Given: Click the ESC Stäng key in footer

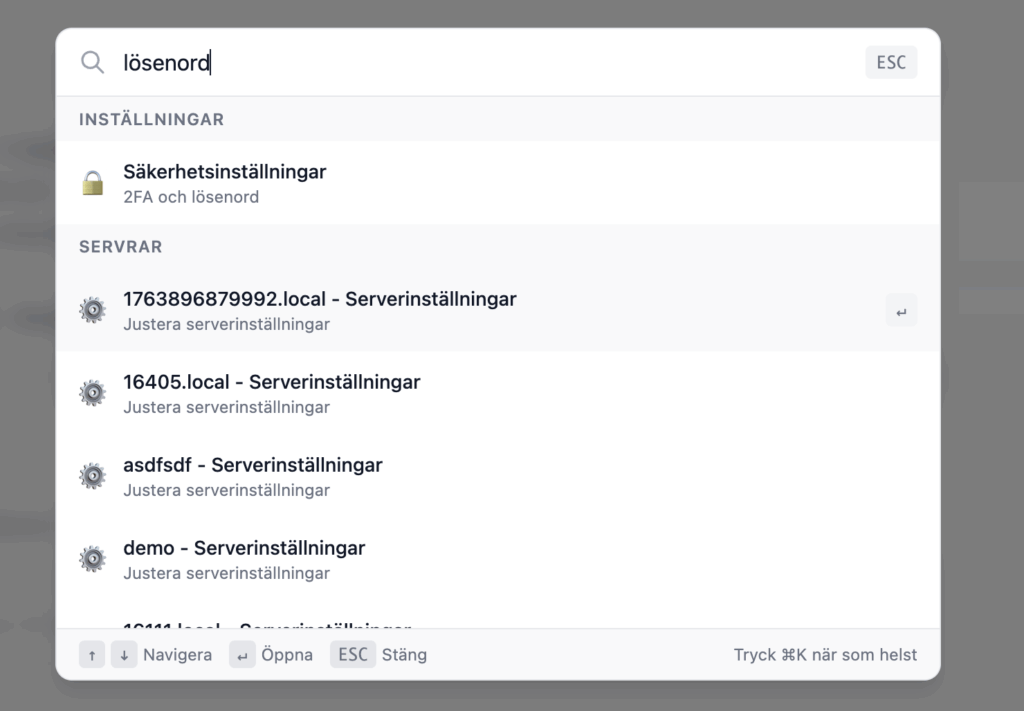Looking at the screenshot, I should (353, 655).
